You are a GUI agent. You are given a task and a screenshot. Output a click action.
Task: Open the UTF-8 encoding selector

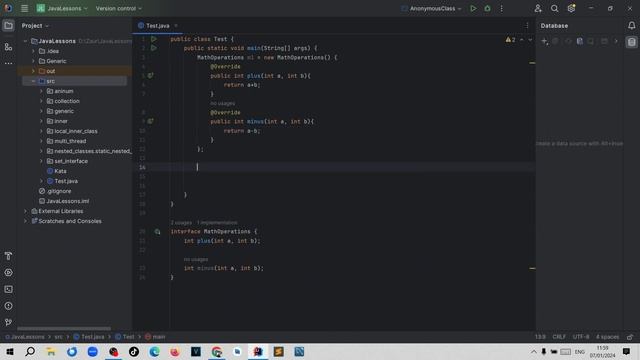click(x=581, y=337)
